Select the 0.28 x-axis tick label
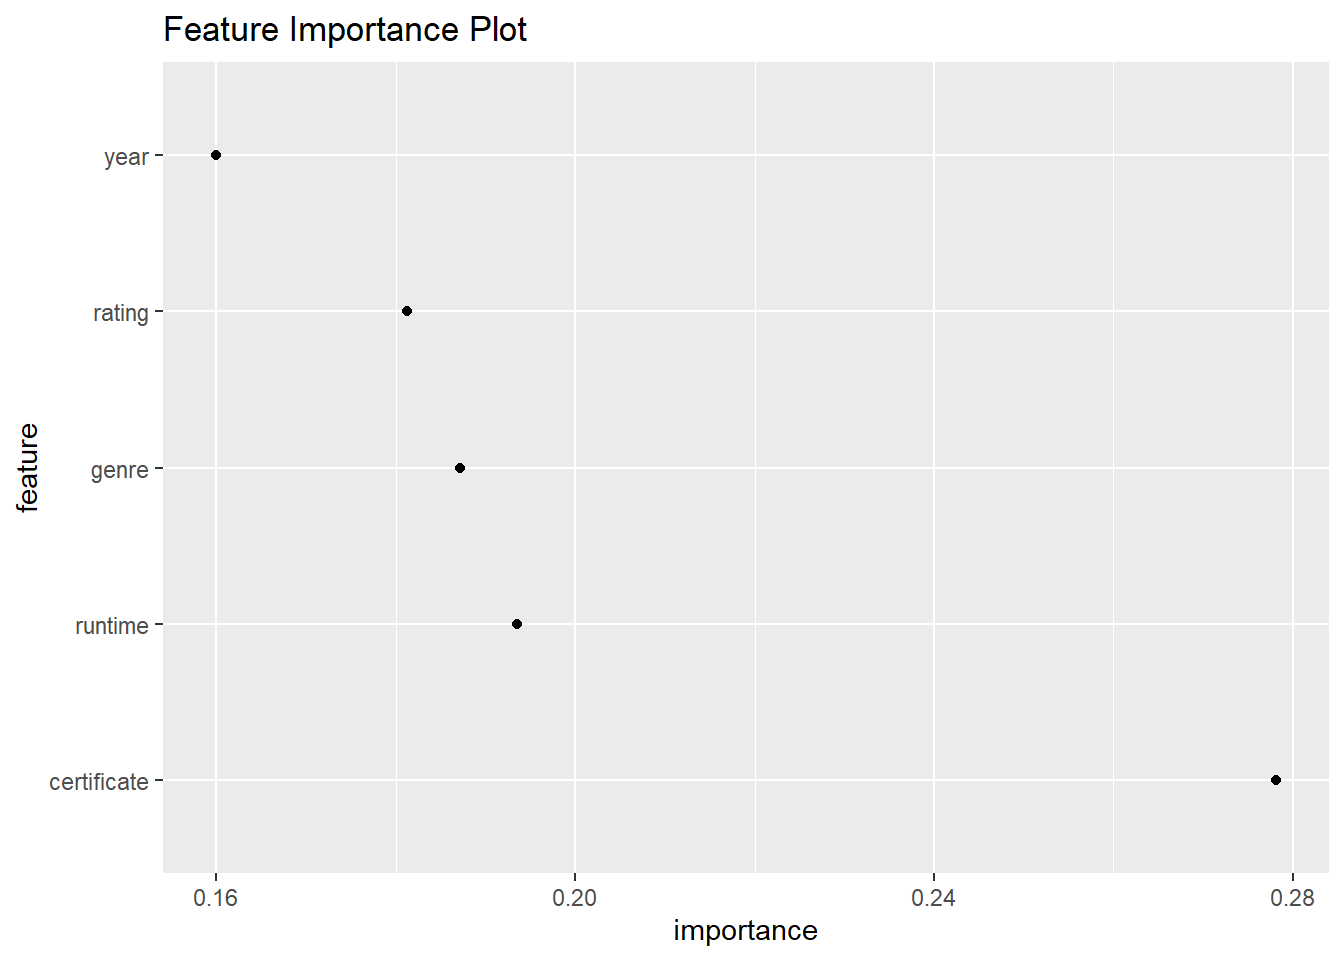Viewport: 1344px width, 960px height. 1292,898
